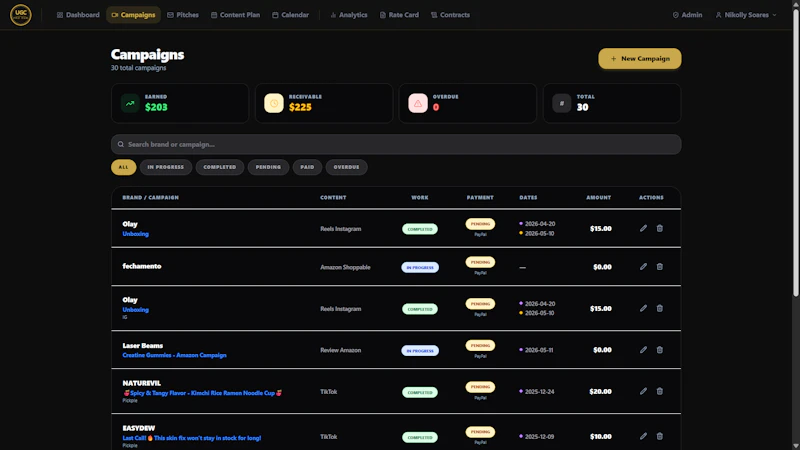Click NATUREVIL Completed work badge
The height and width of the screenshot is (450, 800).
(x=420, y=392)
